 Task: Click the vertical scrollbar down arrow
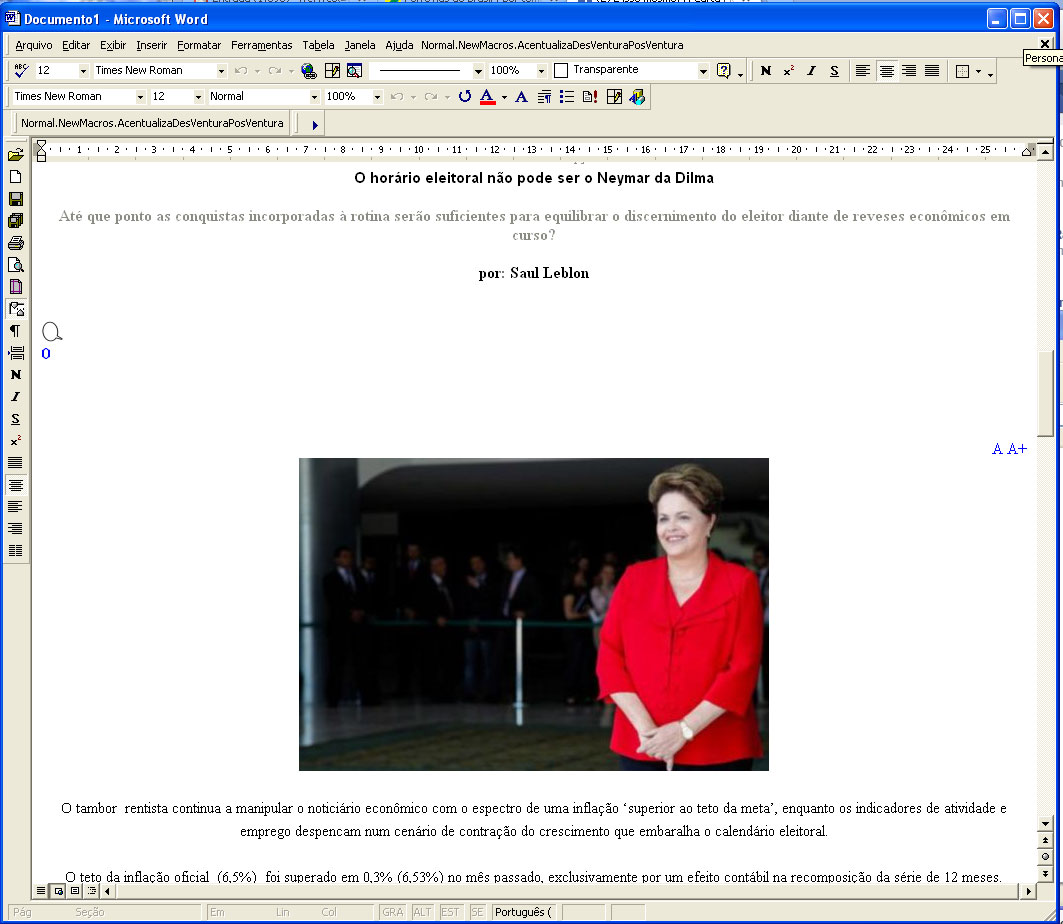coord(1045,823)
